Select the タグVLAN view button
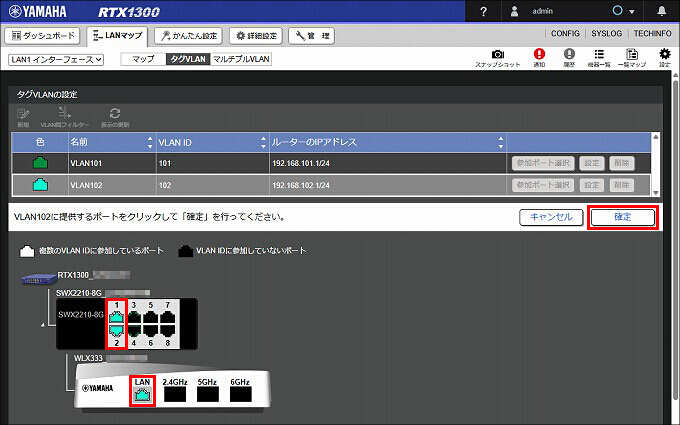The width and height of the screenshot is (680, 425). (188, 59)
